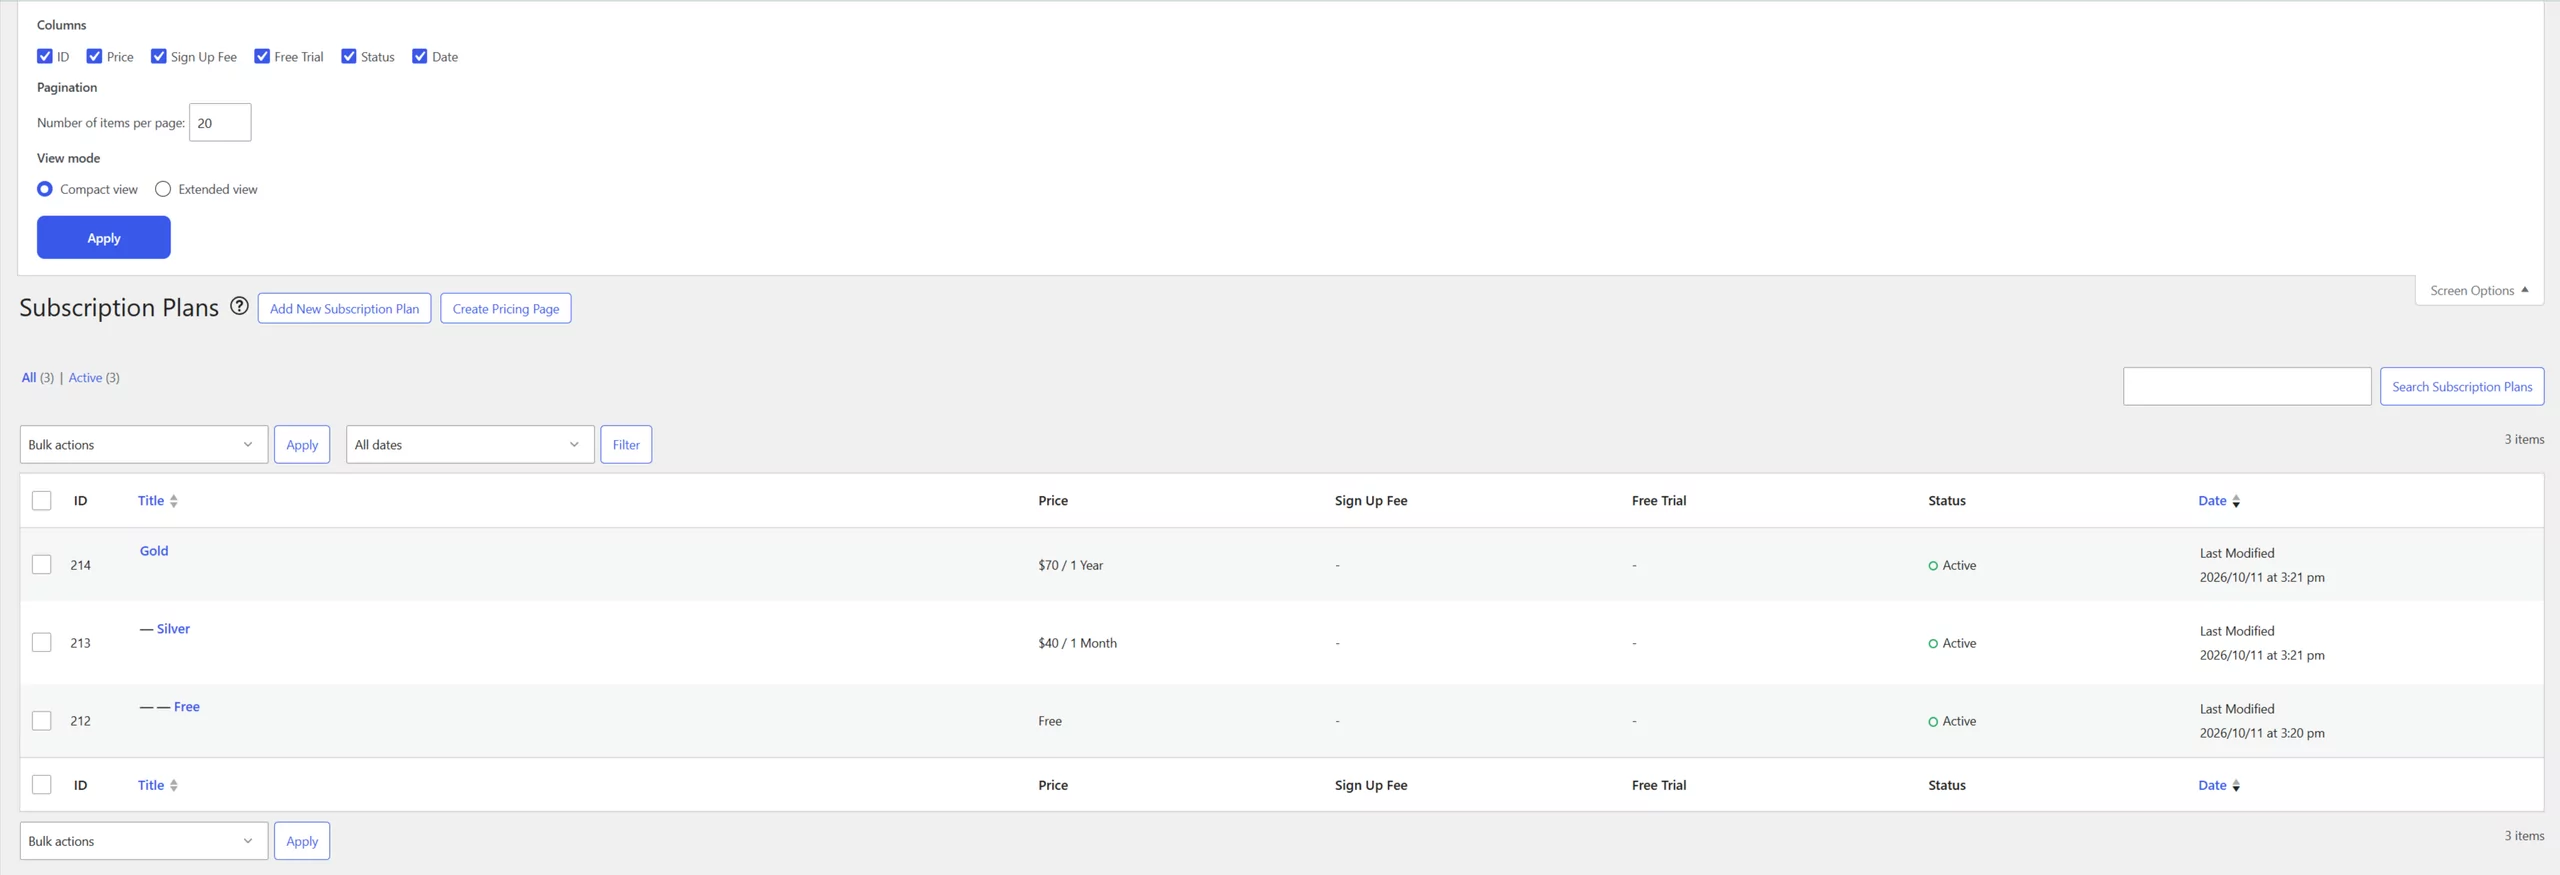
Task: Apply the bottom bulk action
Action: point(302,840)
